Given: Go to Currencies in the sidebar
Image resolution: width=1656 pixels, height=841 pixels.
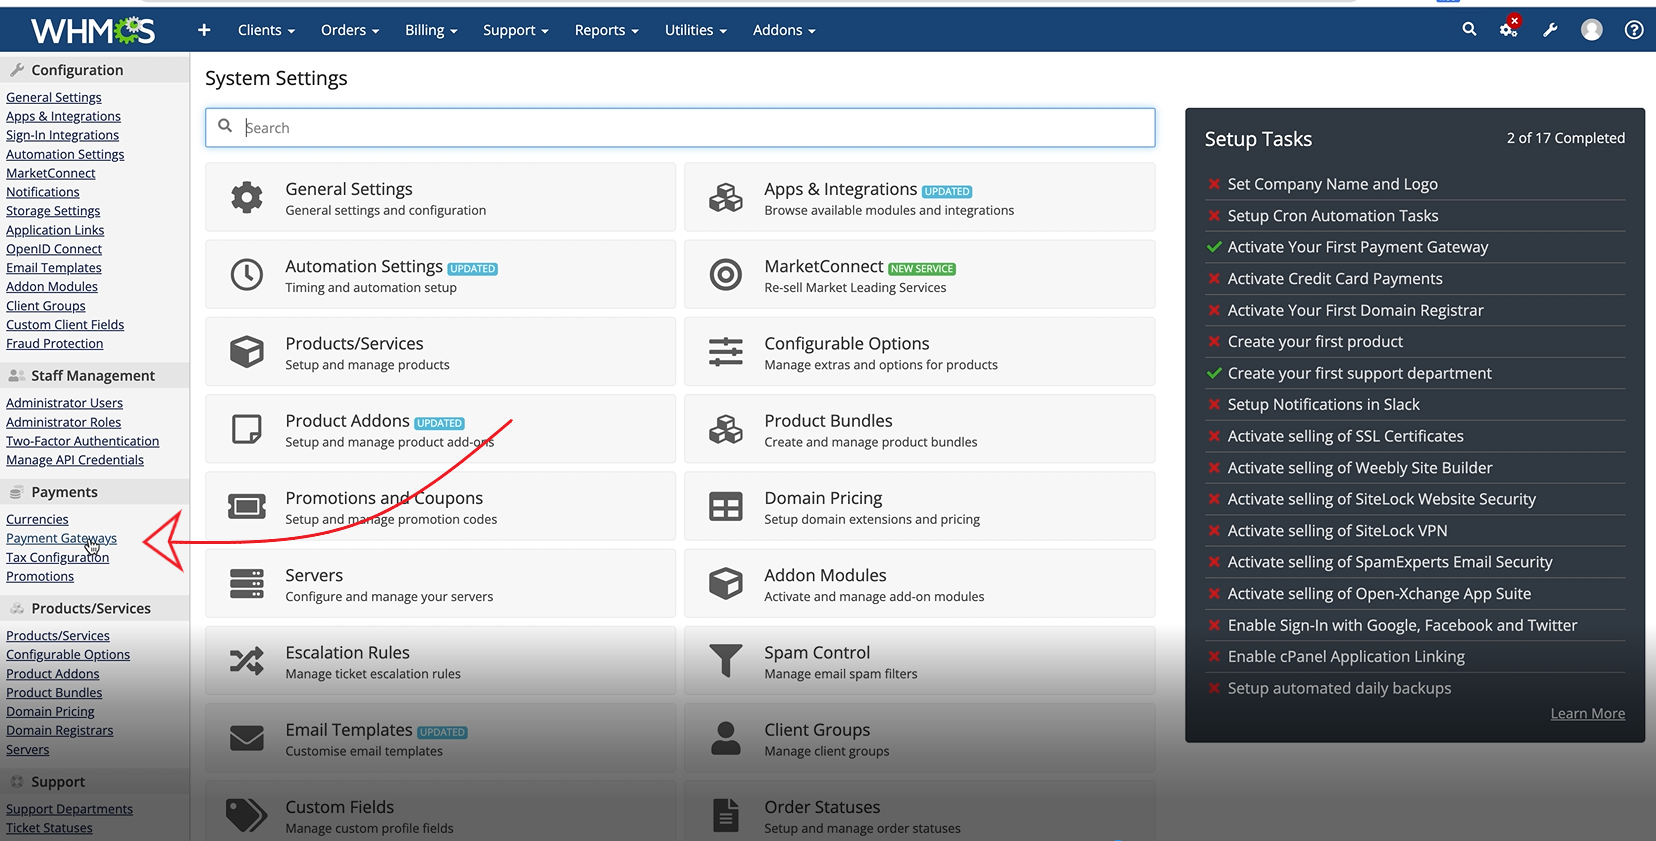Looking at the screenshot, I should click(x=37, y=519).
